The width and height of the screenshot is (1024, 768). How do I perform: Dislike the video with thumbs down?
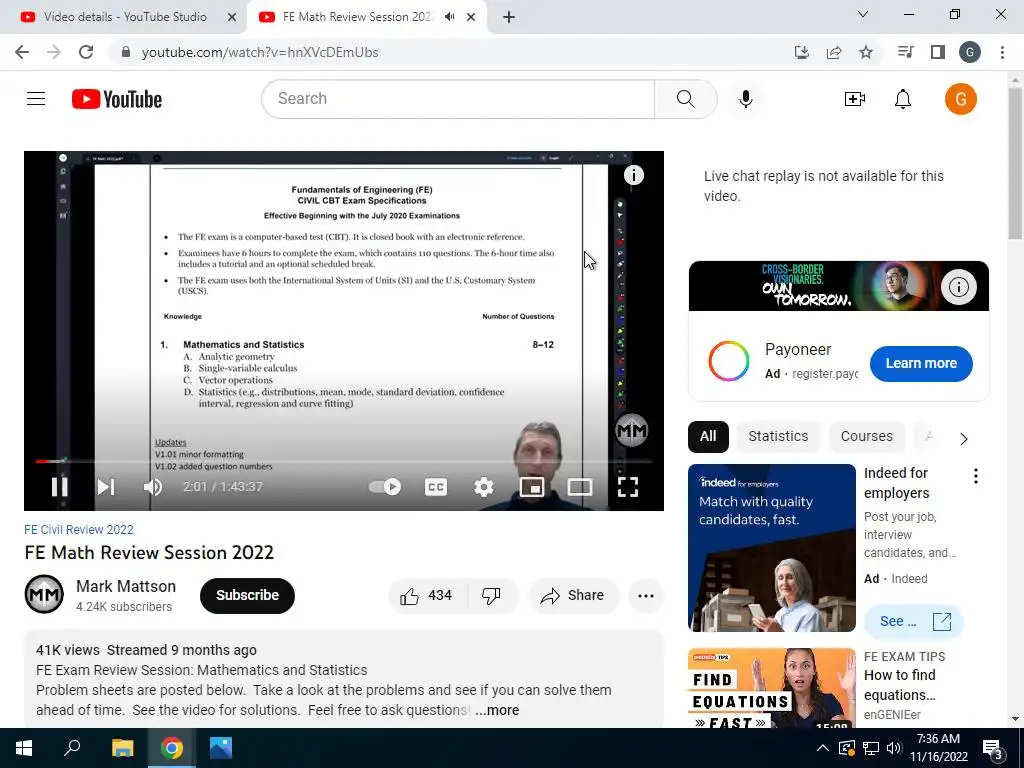pyautogui.click(x=492, y=595)
